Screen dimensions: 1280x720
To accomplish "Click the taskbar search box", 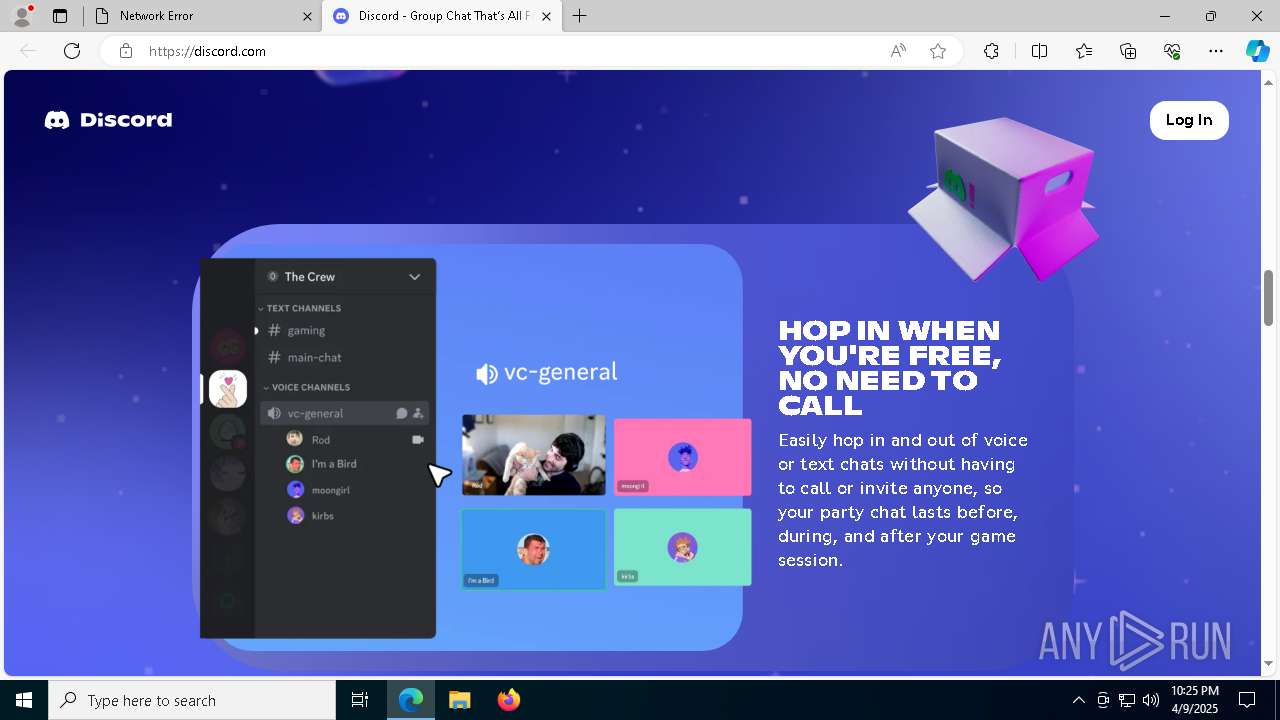I will [192, 700].
